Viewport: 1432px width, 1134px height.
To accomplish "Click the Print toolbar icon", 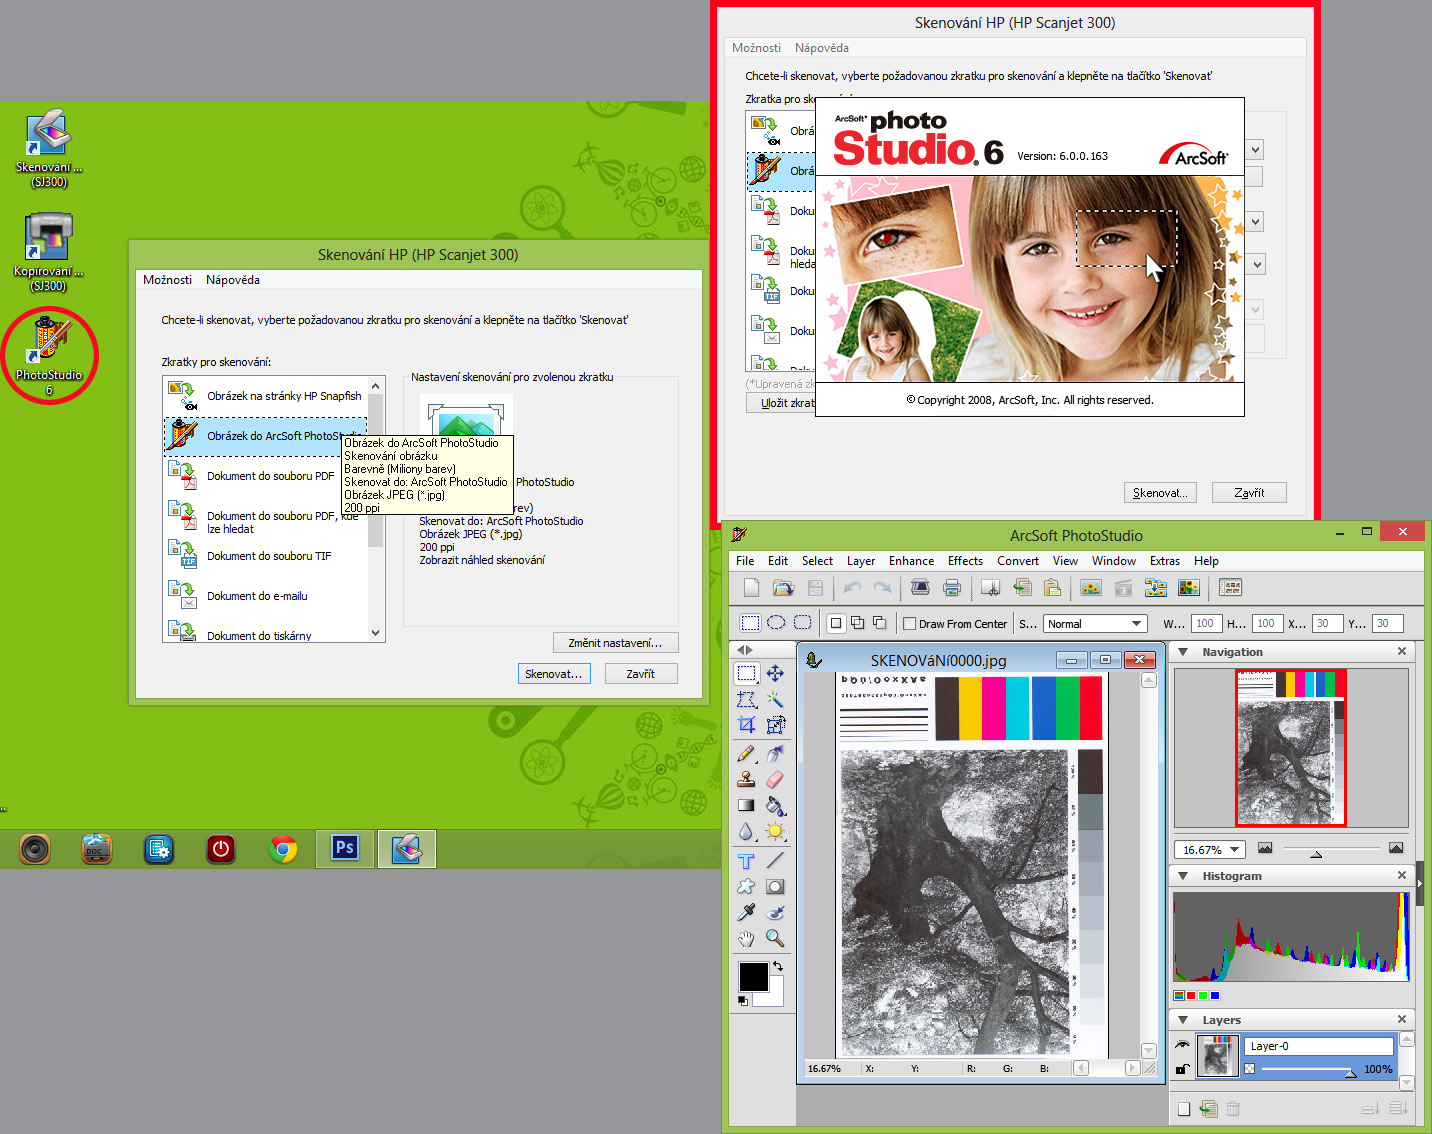I will point(952,588).
